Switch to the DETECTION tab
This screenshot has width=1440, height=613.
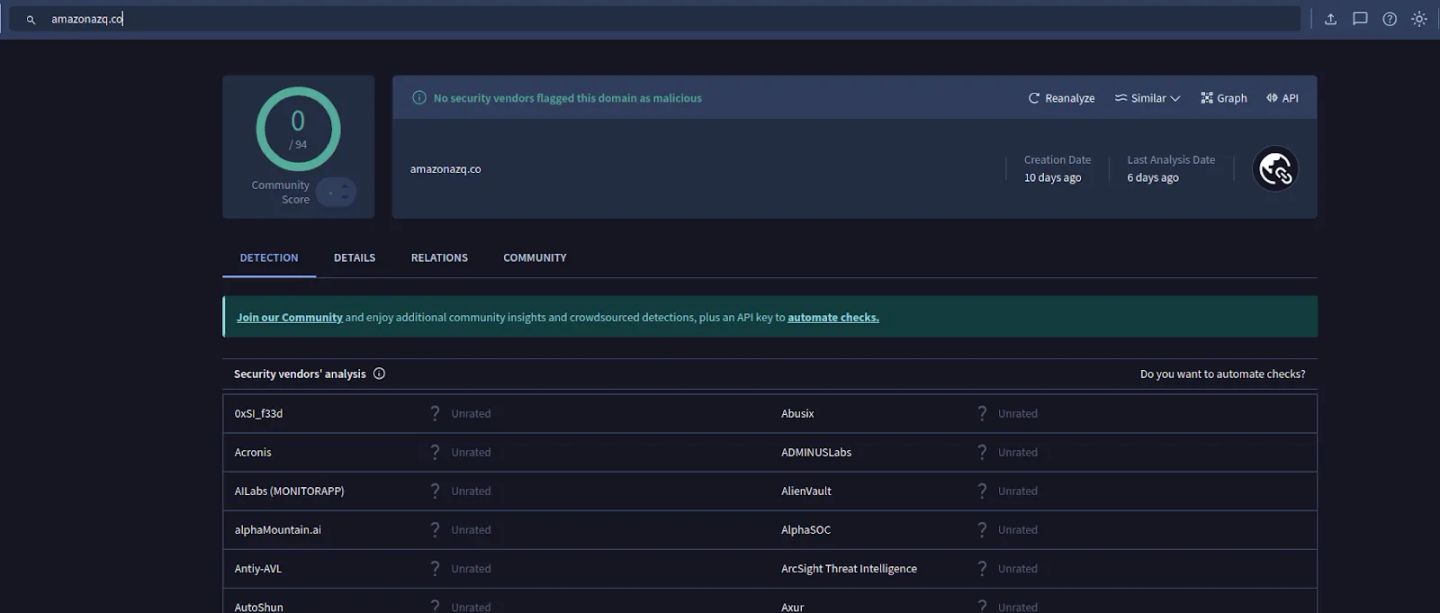(269, 258)
